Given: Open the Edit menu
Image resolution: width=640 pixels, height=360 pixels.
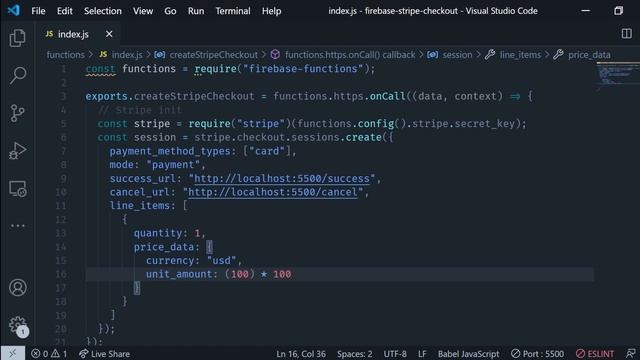Looking at the screenshot, I should (x=64, y=11).
